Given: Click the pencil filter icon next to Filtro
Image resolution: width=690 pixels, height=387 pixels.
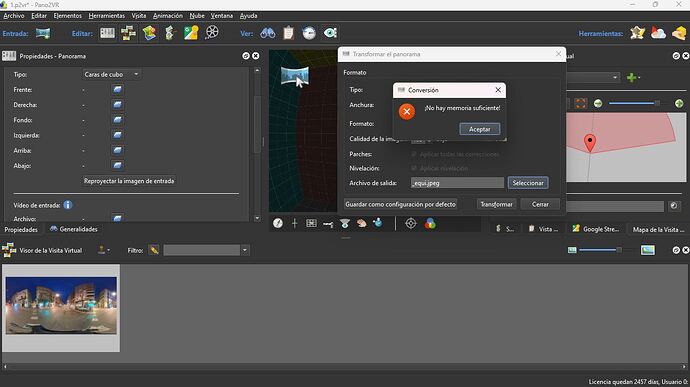Looking at the screenshot, I should pos(154,250).
